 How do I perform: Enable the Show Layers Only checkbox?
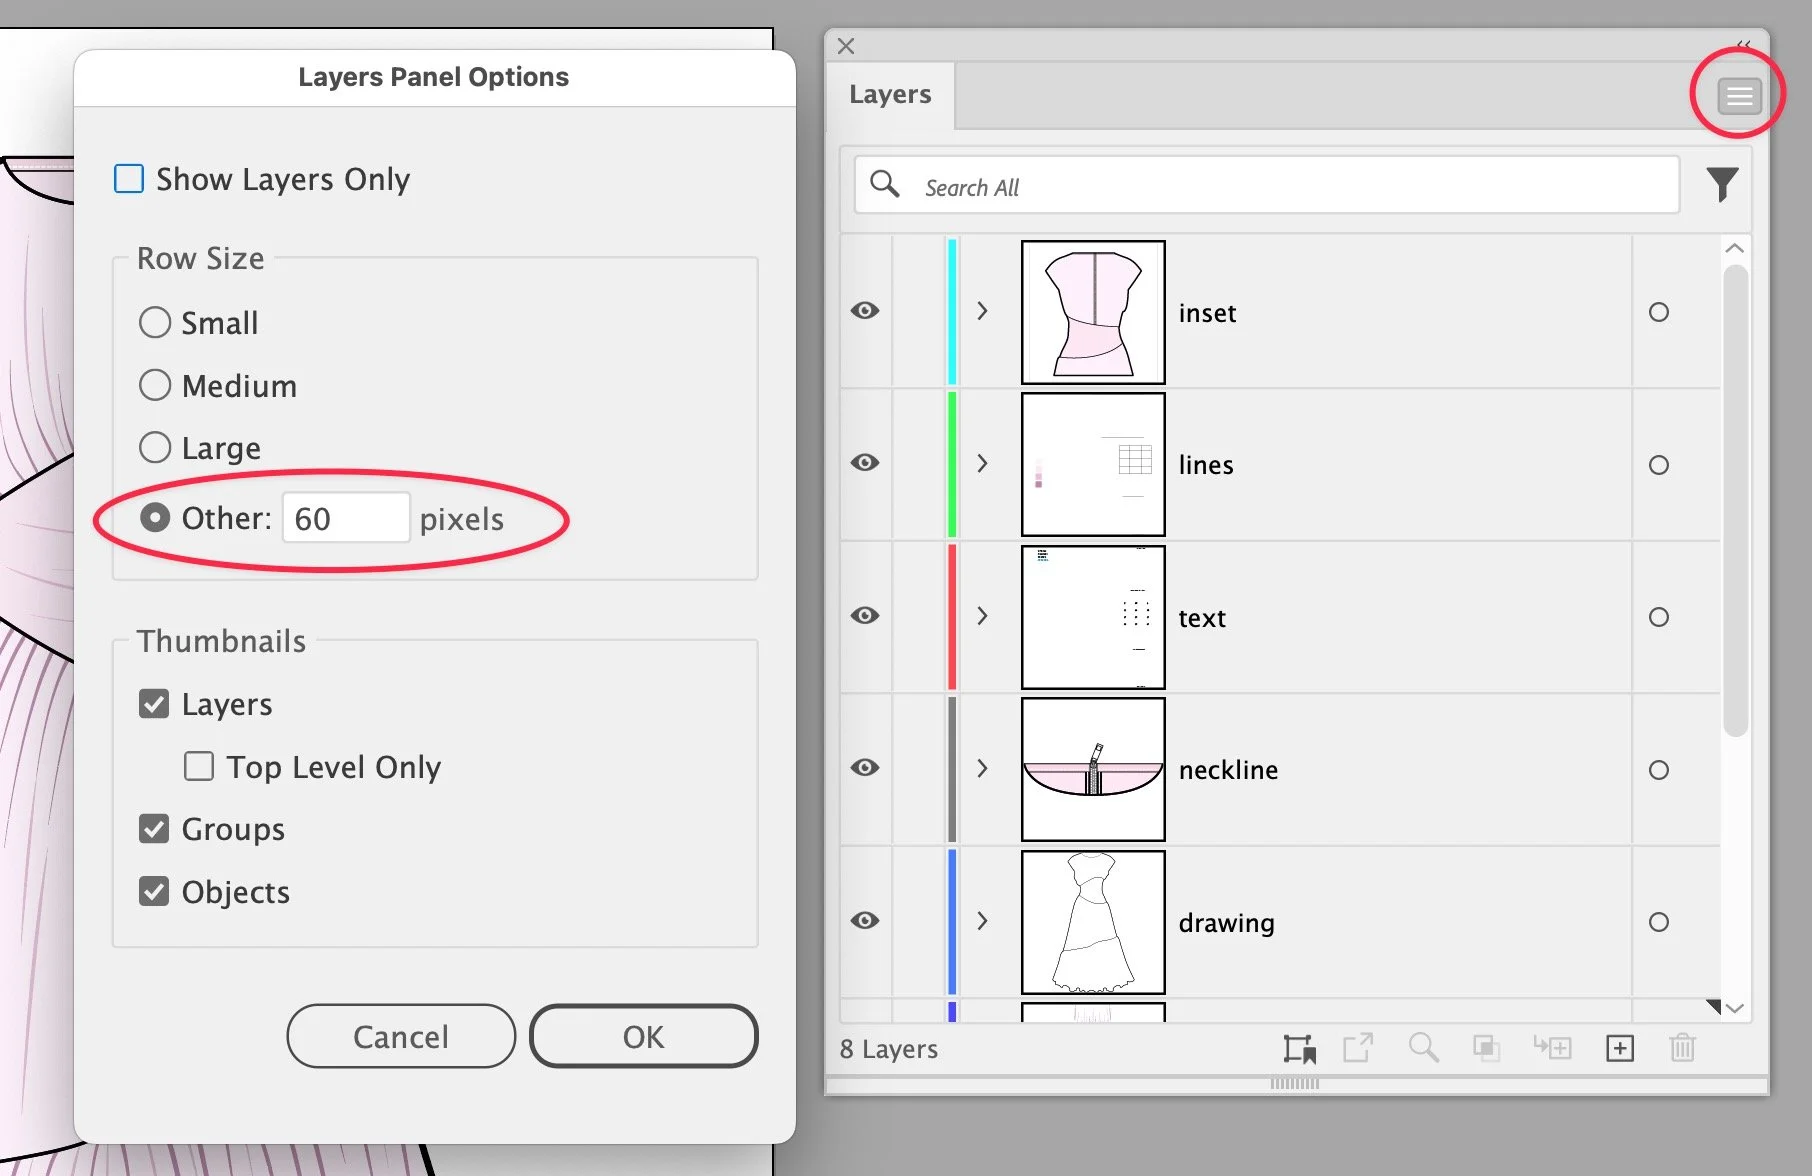[x=128, y=178]
